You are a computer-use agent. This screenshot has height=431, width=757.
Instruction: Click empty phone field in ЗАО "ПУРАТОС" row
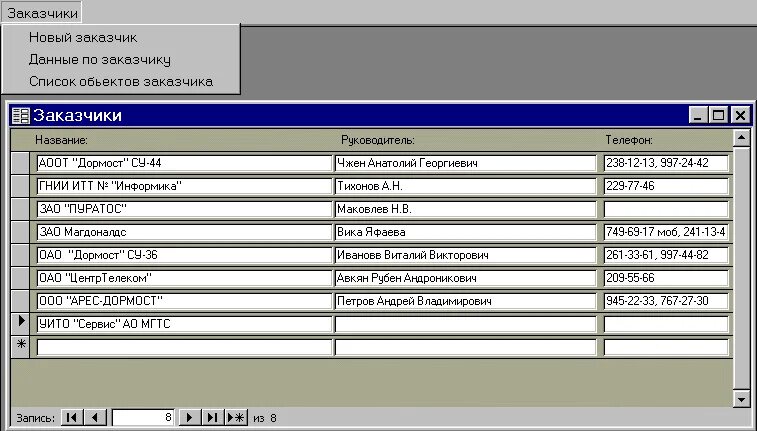(x=666, y=209)
